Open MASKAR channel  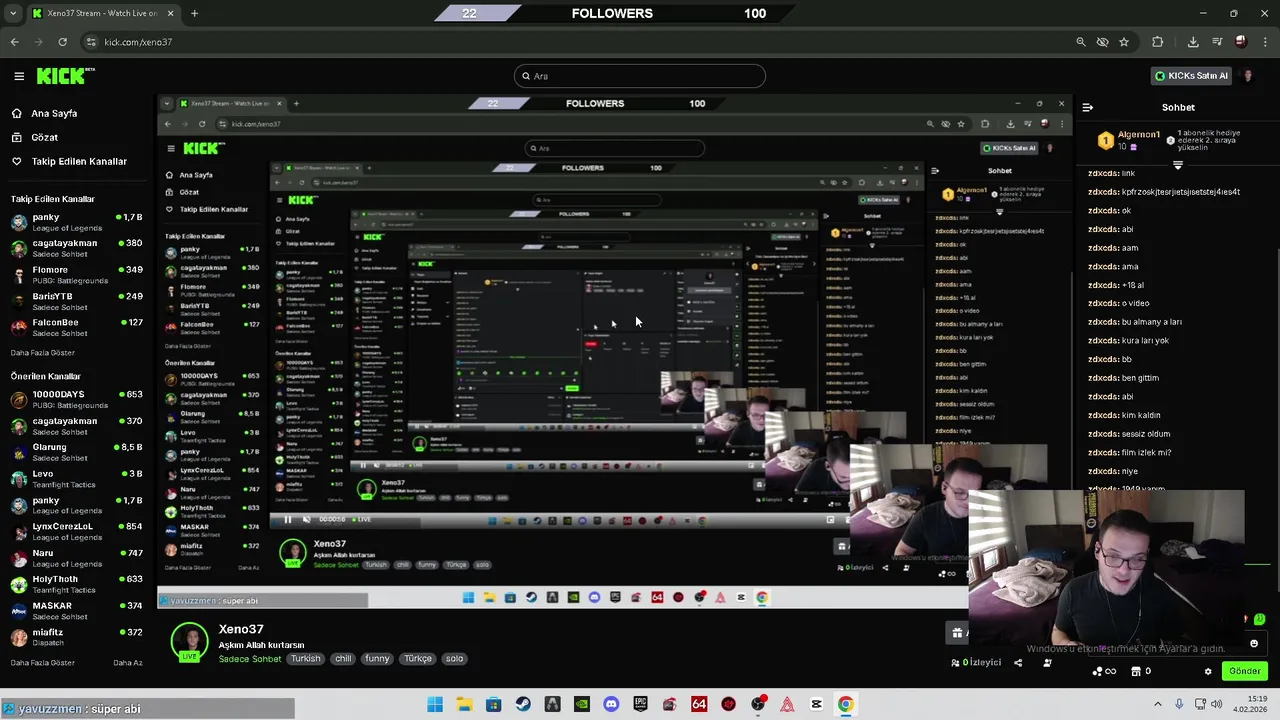(x=76, y=610)
